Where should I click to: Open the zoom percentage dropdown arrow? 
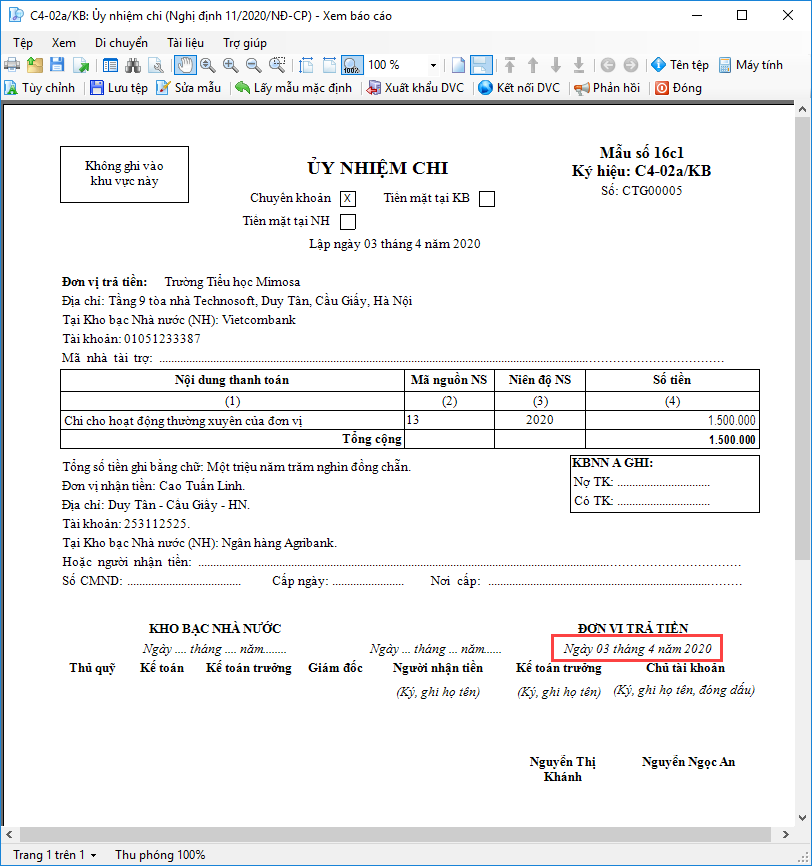point(434,65)
